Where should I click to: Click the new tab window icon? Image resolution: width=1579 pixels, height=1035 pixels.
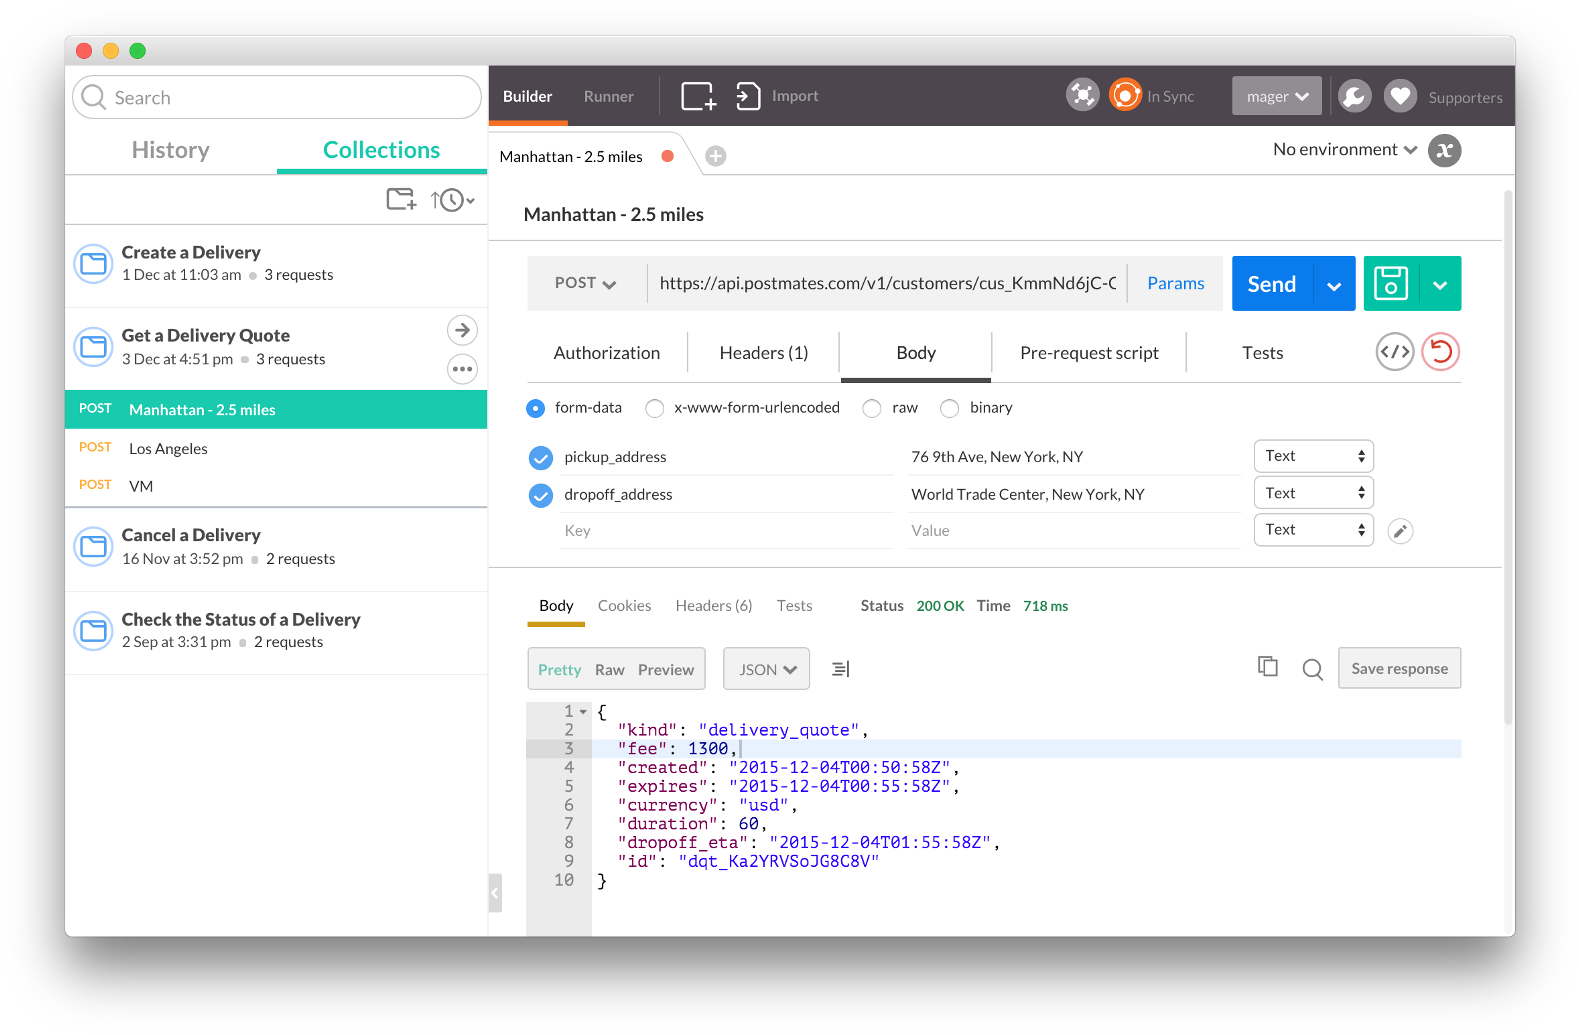point(698,96)
